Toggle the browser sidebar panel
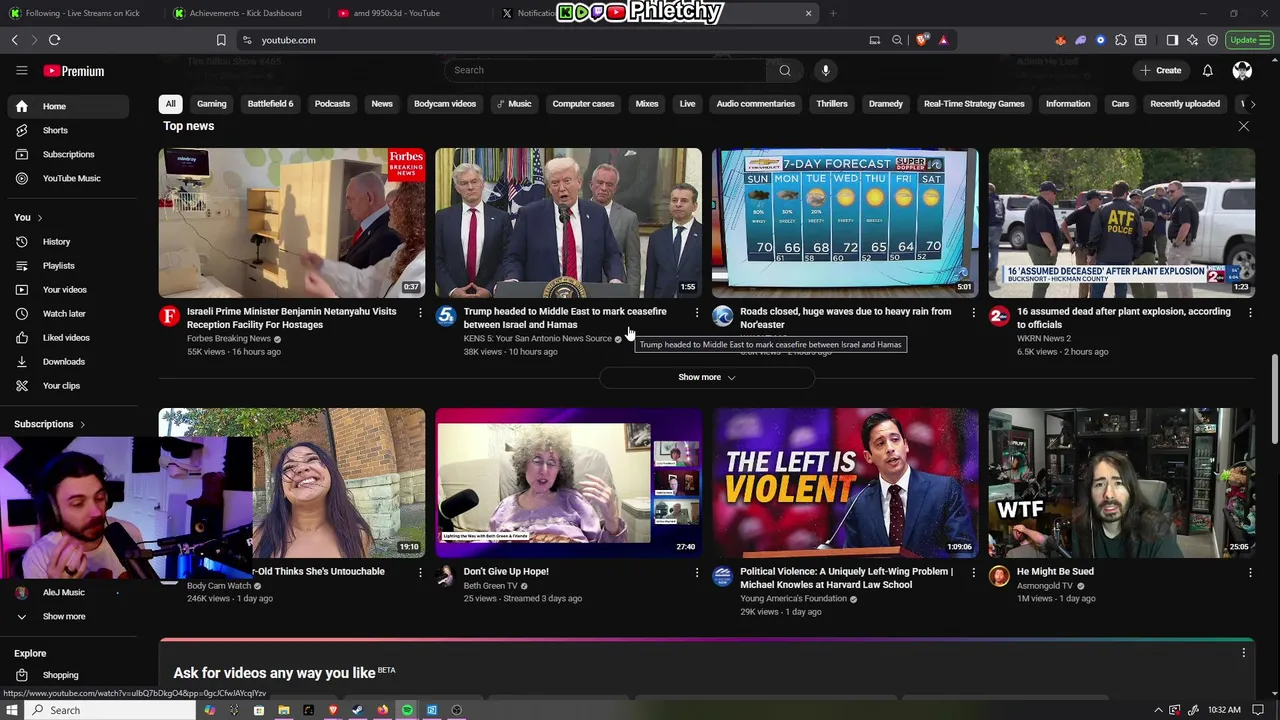 (1172, 40)
